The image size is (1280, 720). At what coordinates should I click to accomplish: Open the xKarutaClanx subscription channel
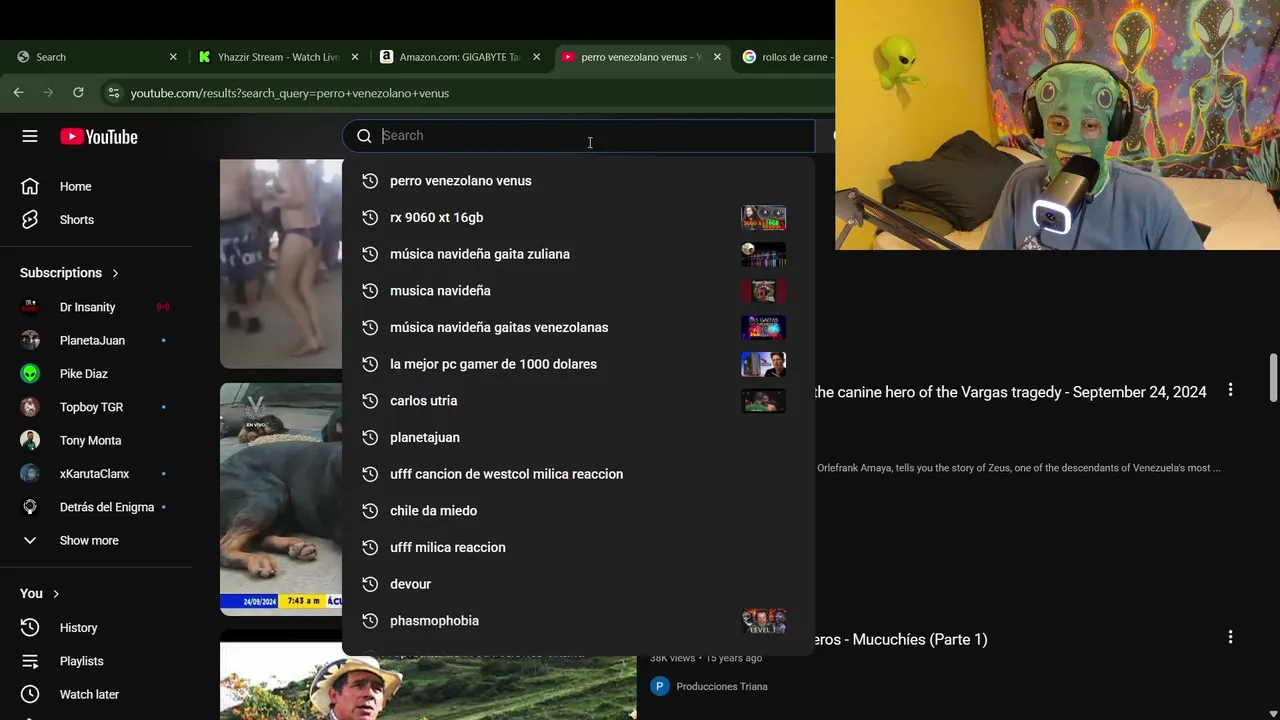[x=96, y=474]
